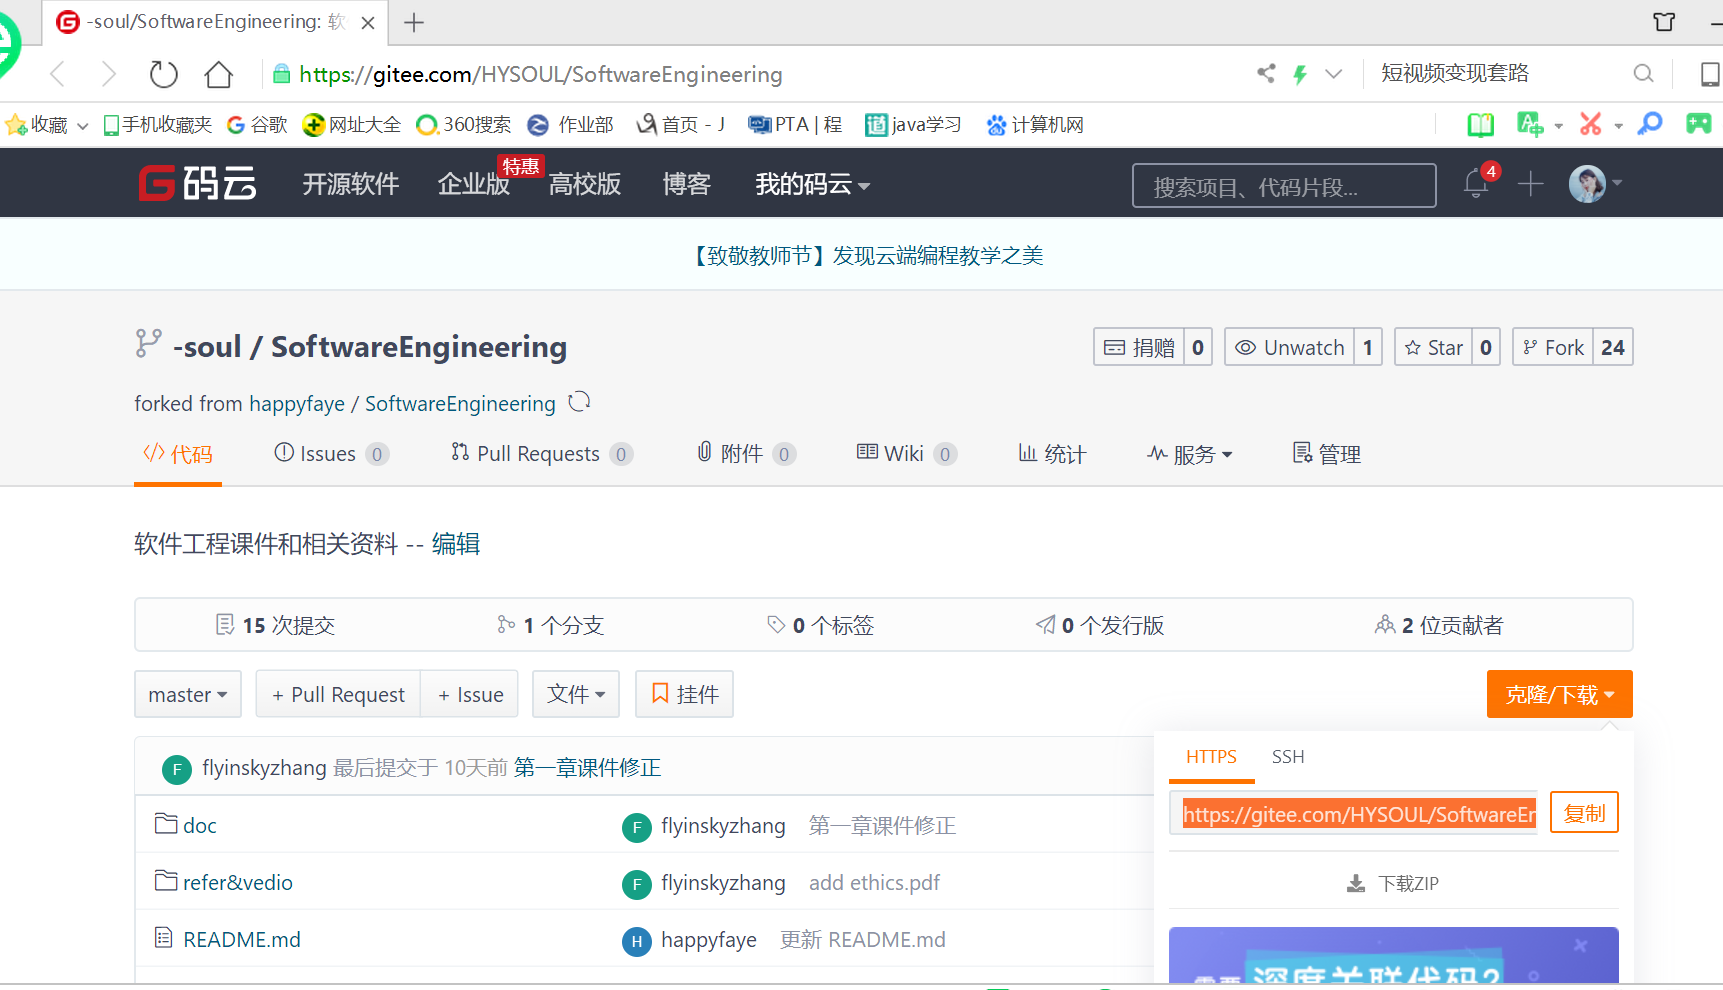Switch to the Pull Requests tab
1723x990 pixels.
pos(541,454)
